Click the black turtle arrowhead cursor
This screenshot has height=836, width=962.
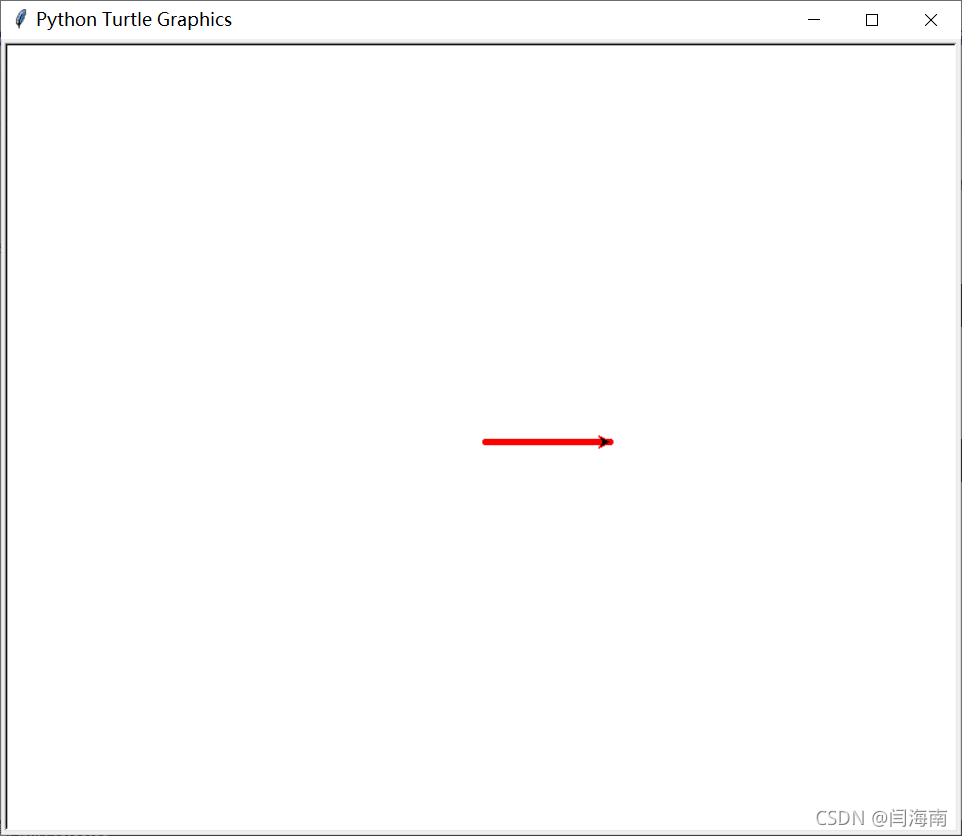[604, 442]
